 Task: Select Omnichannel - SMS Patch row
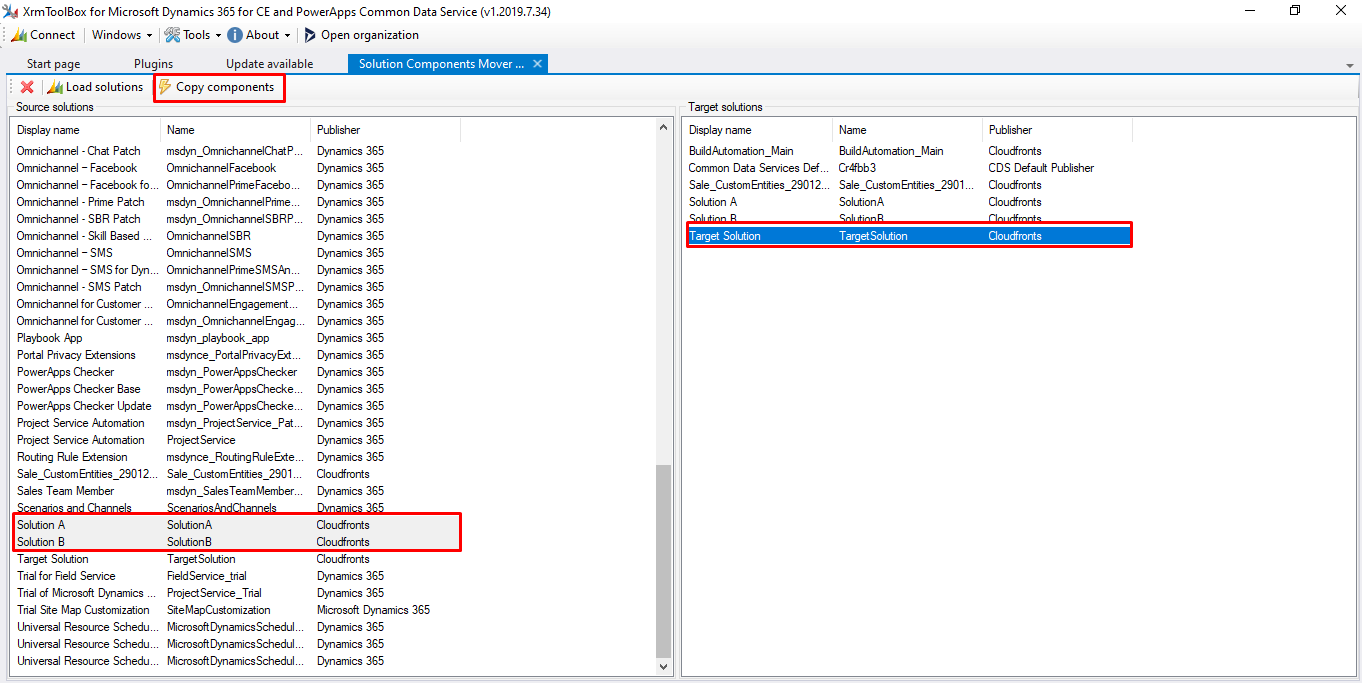click(x=235, y=287)
